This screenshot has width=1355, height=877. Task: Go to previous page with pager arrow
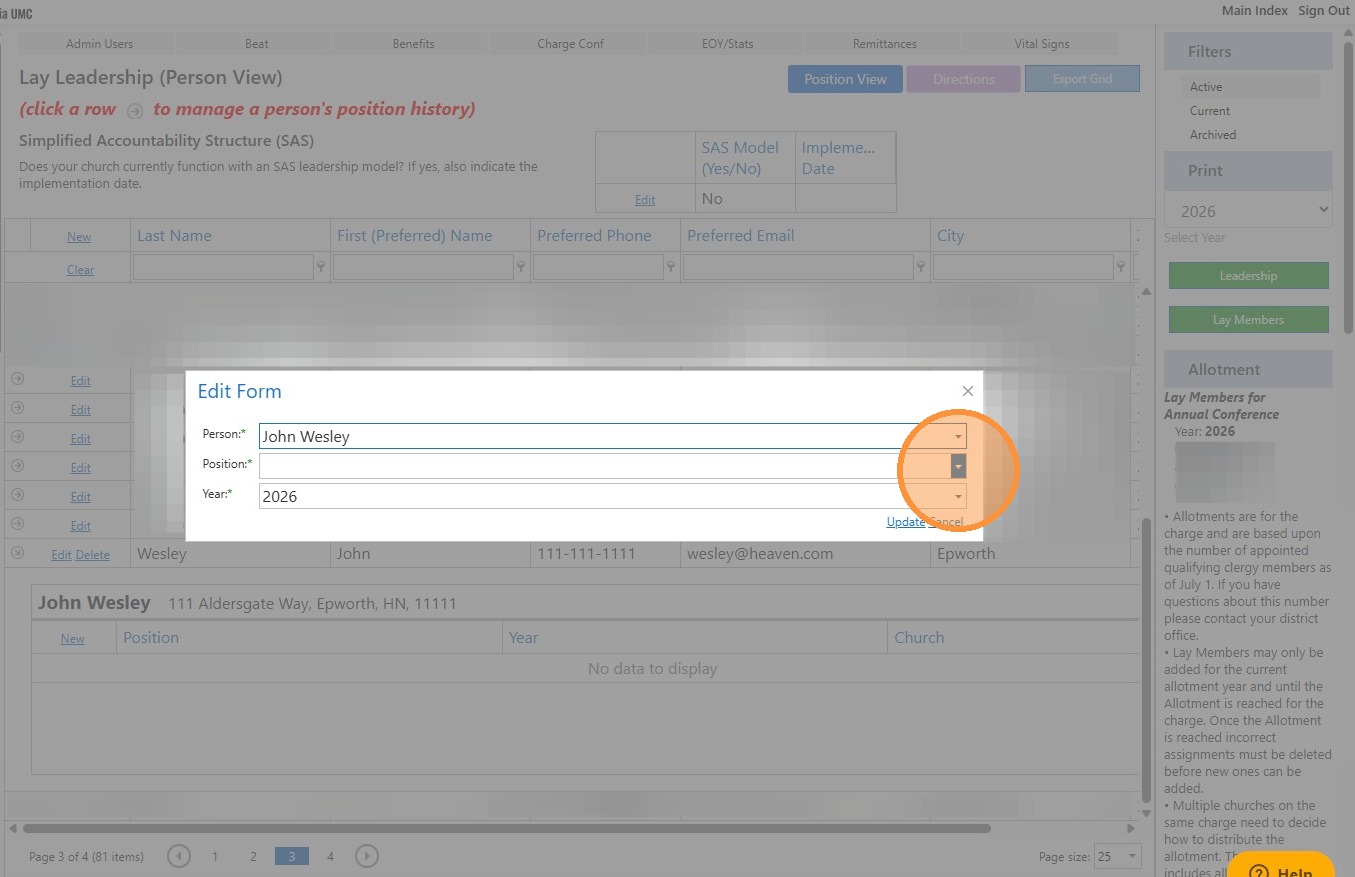click(x=179, y=856)
